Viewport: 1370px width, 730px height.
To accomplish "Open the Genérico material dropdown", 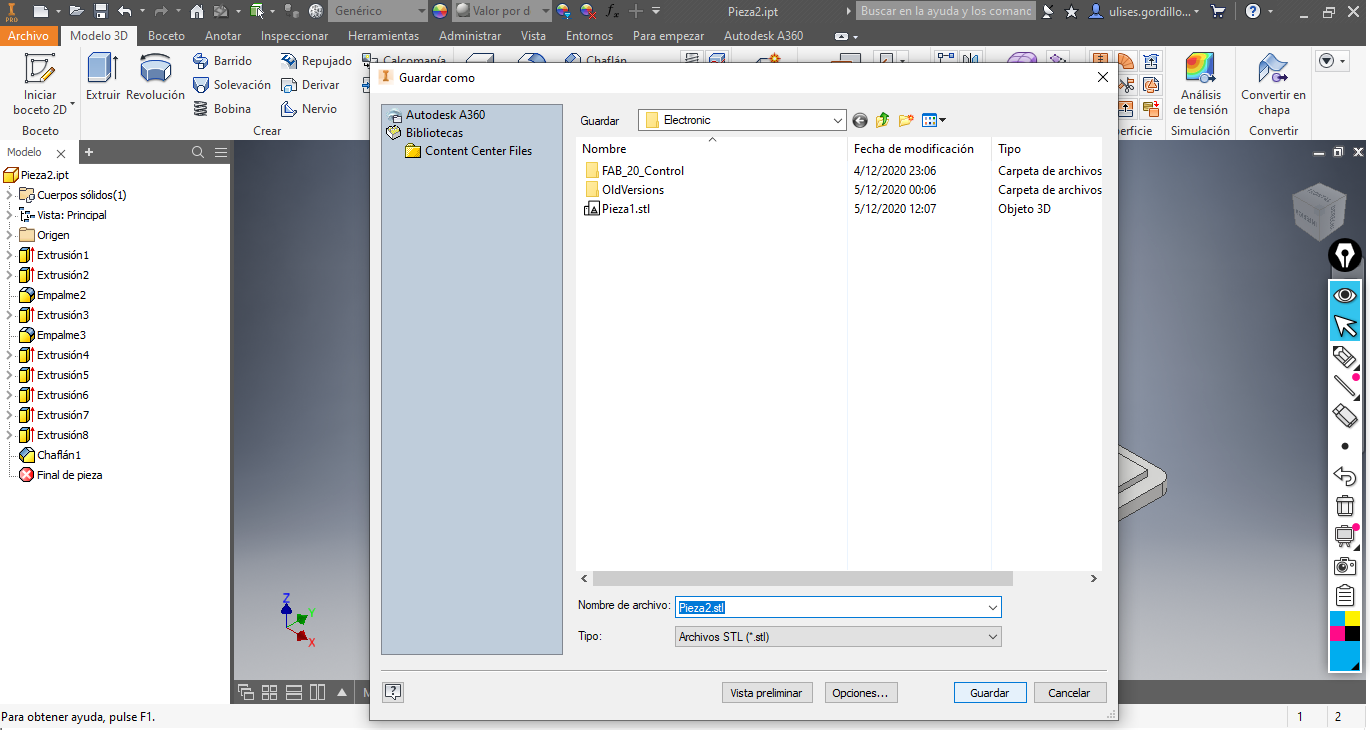I will (x=378, y=11).
